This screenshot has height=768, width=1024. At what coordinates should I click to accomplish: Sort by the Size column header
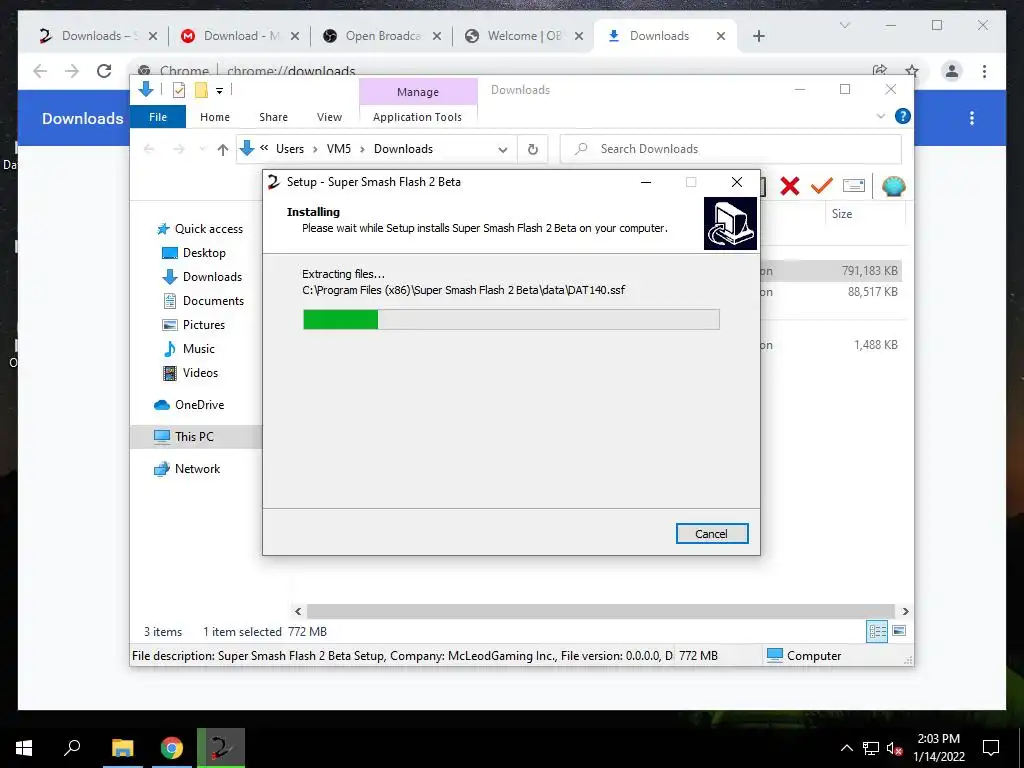(841, 214)
